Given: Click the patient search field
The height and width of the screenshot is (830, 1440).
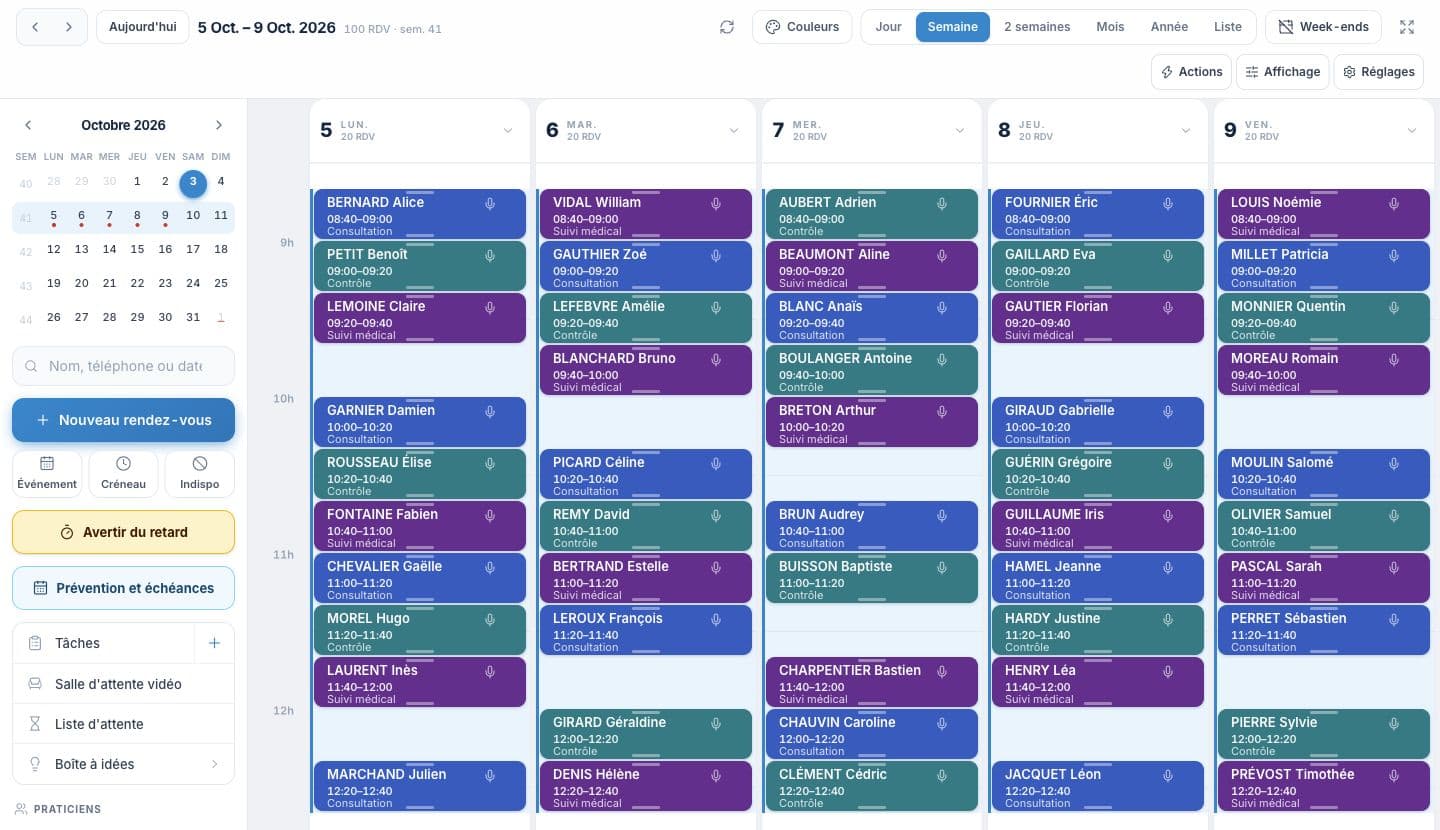Looking at the screenshot, I should [123, 366].
